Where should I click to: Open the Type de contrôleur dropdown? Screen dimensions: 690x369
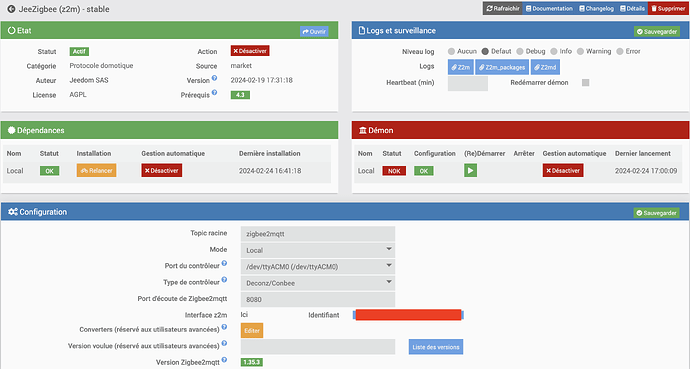318,283
